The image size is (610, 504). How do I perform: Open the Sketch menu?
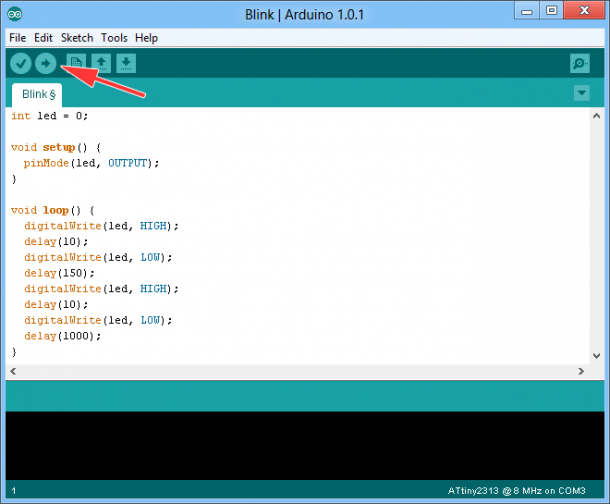[x=77, y=38]
